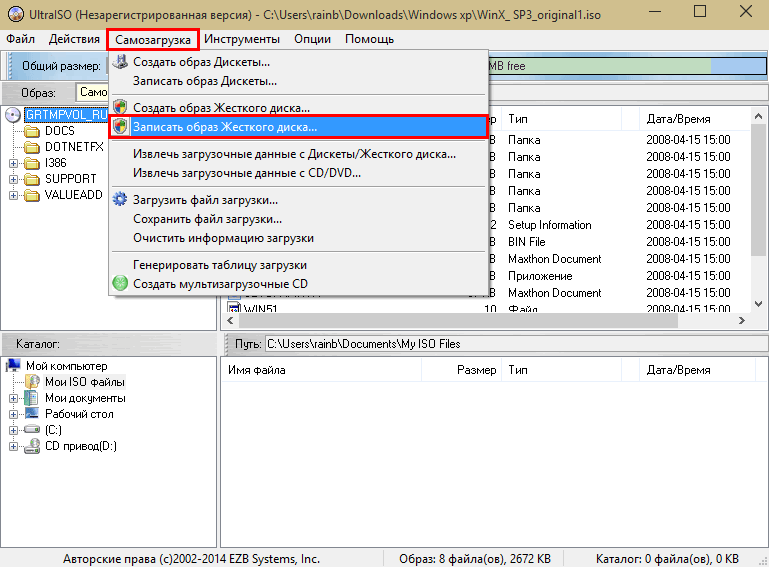769x567 pixels.
Task: Expand the VALUEADD folder node
Action: (x=13, y=195)
